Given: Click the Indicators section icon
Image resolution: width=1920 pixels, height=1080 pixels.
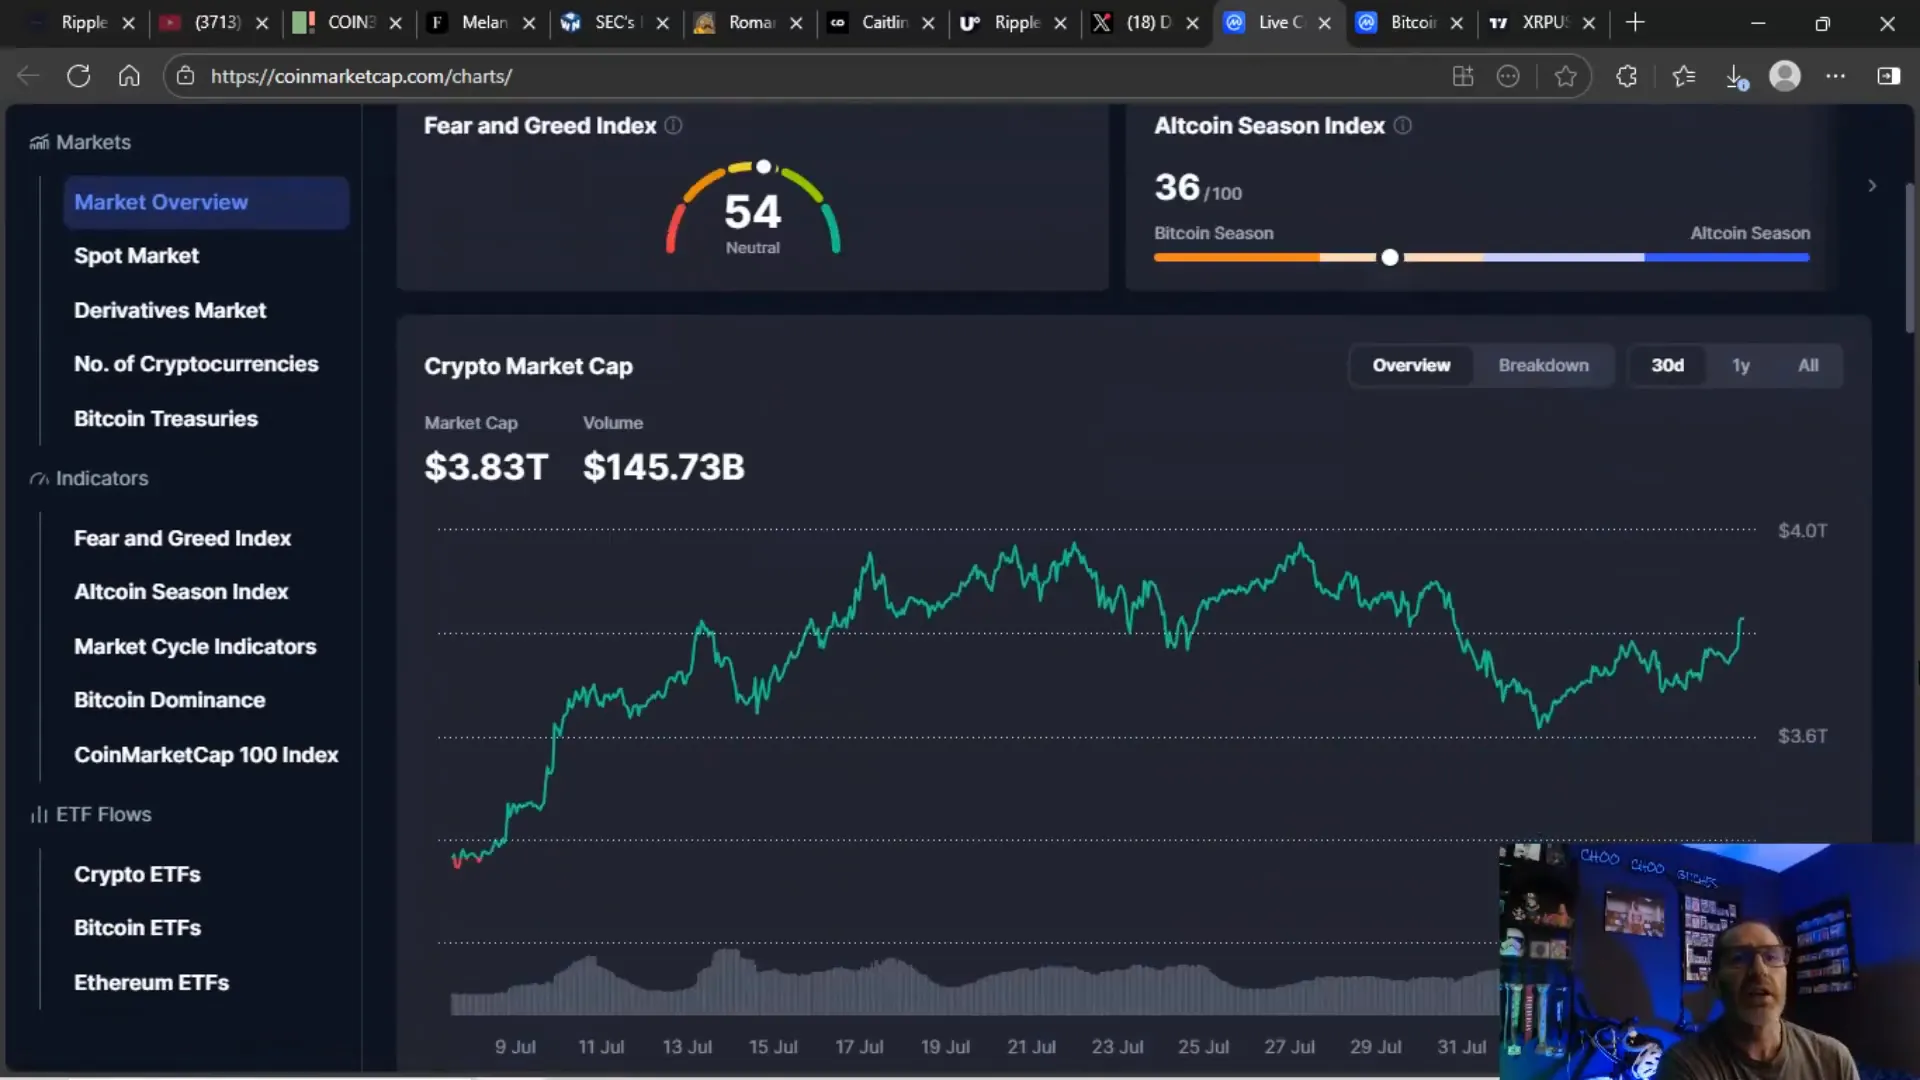Looking at the screenshot, I should 39,478.
